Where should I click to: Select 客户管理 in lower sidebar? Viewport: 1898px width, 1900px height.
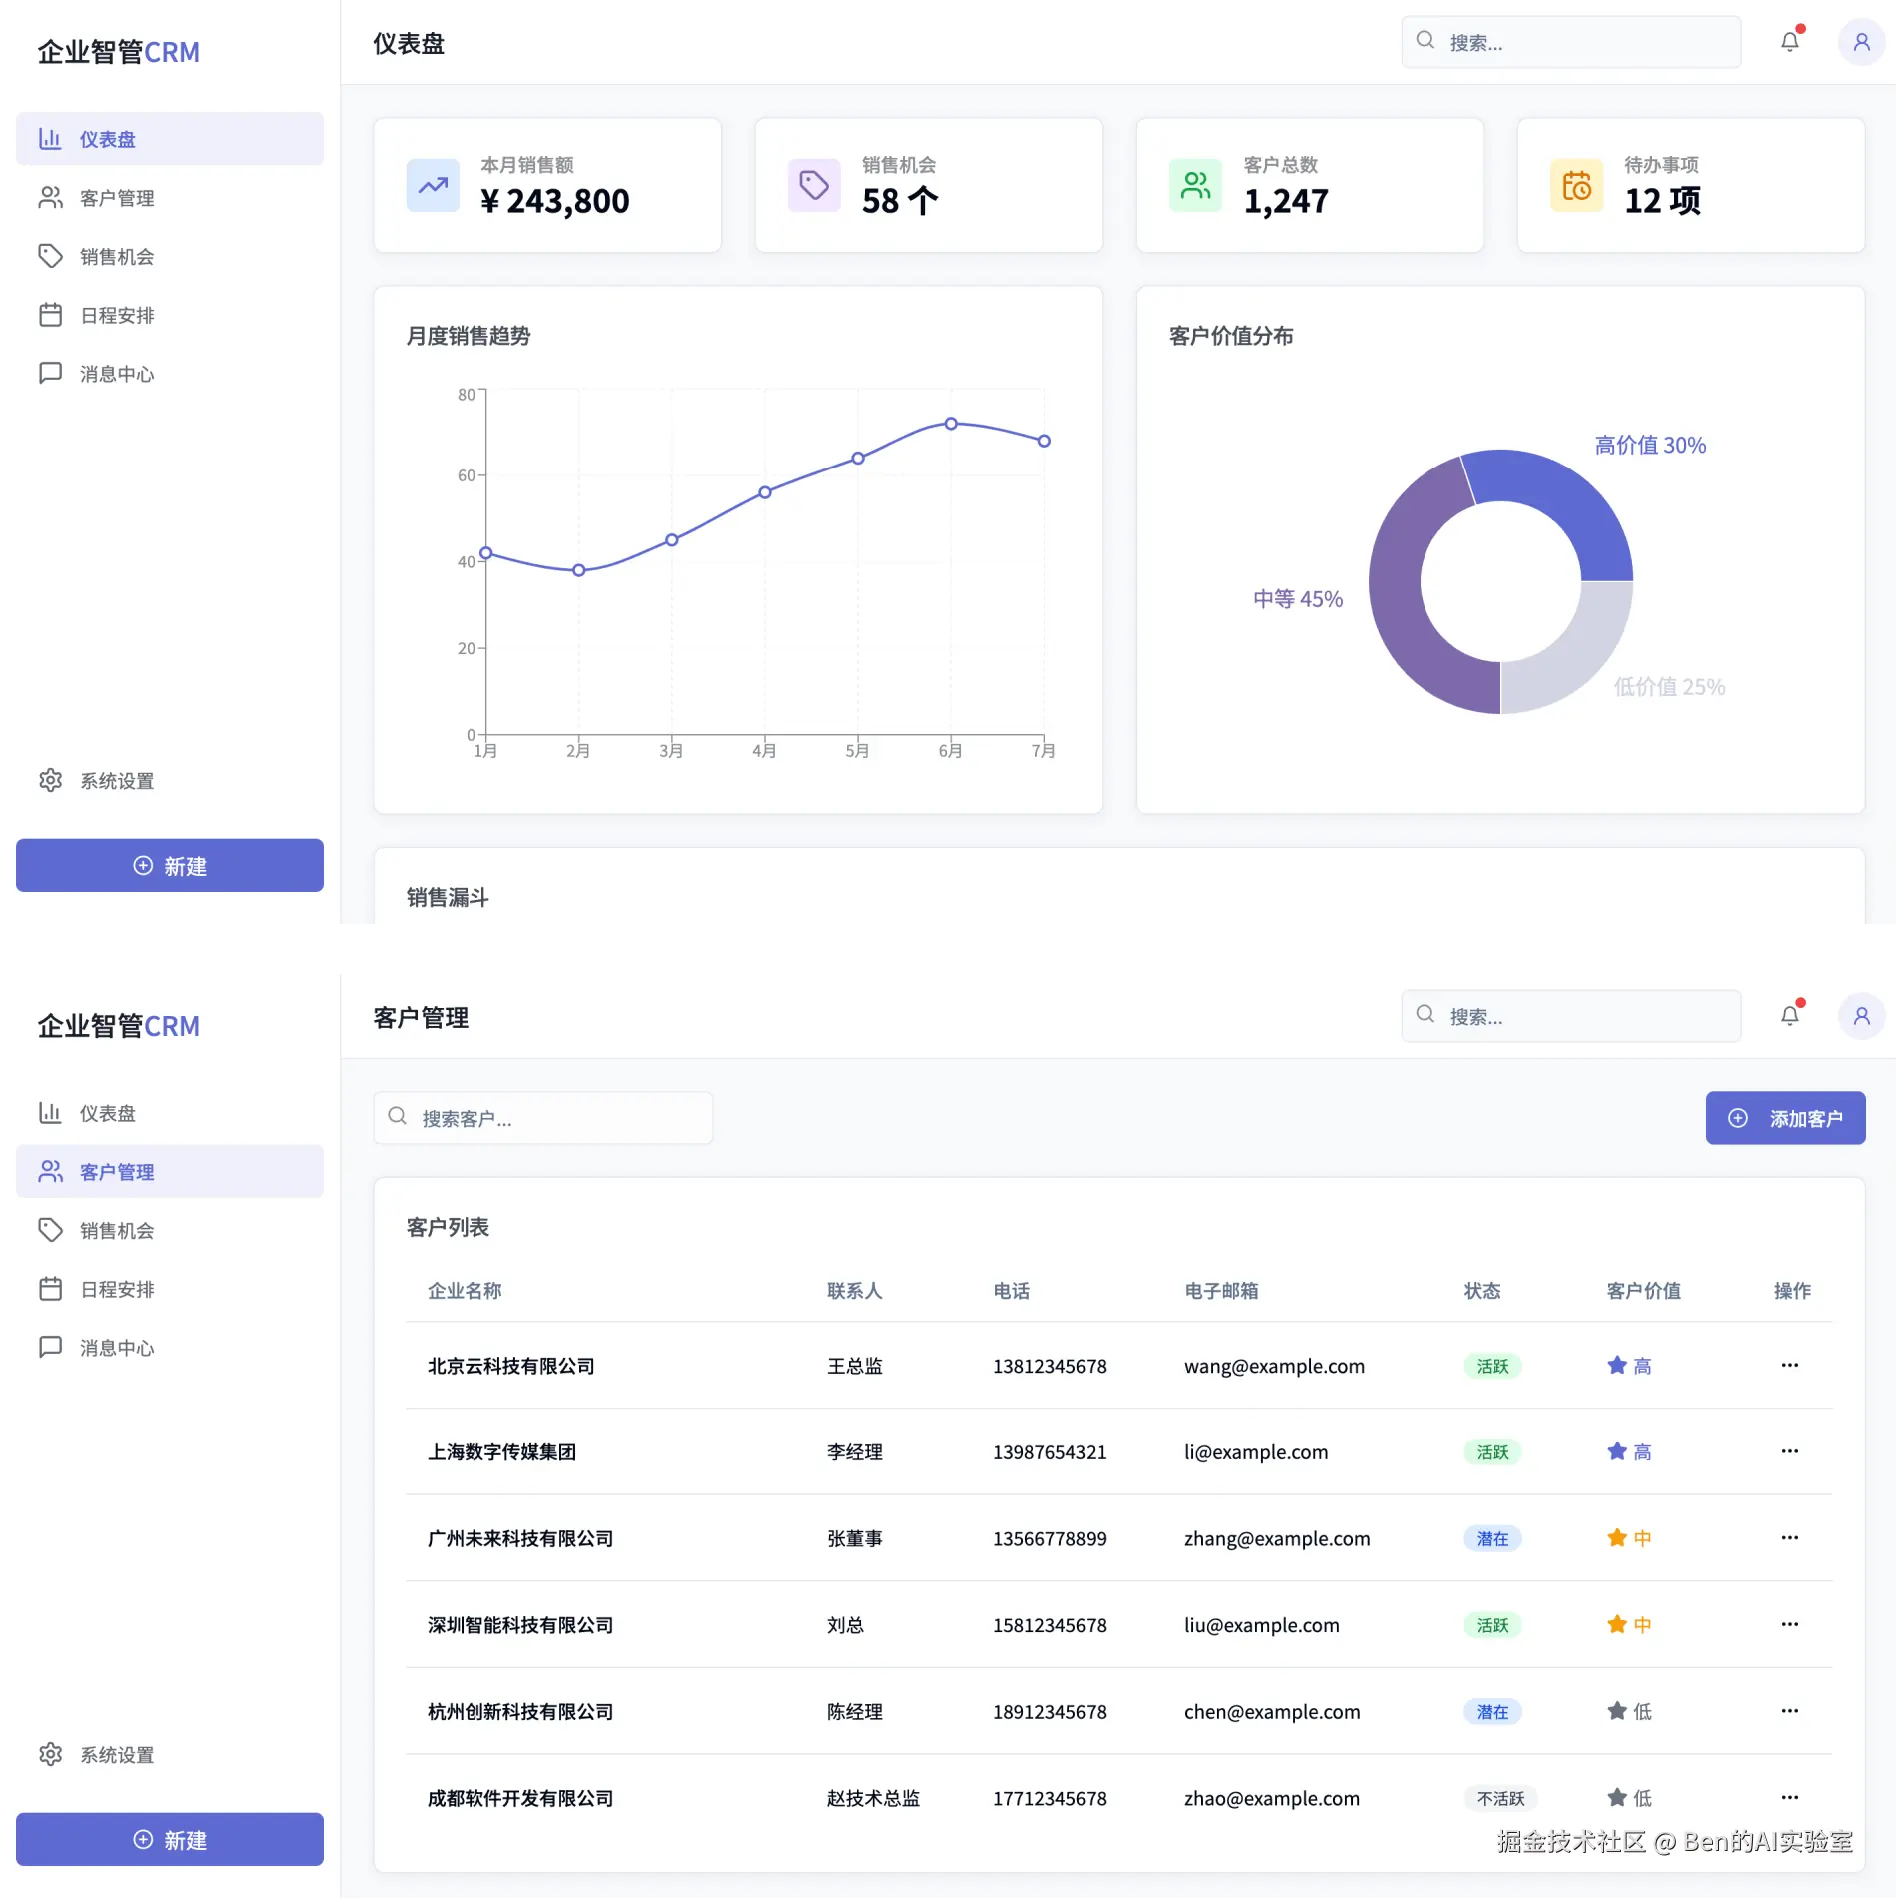[x=170, y=1171]
